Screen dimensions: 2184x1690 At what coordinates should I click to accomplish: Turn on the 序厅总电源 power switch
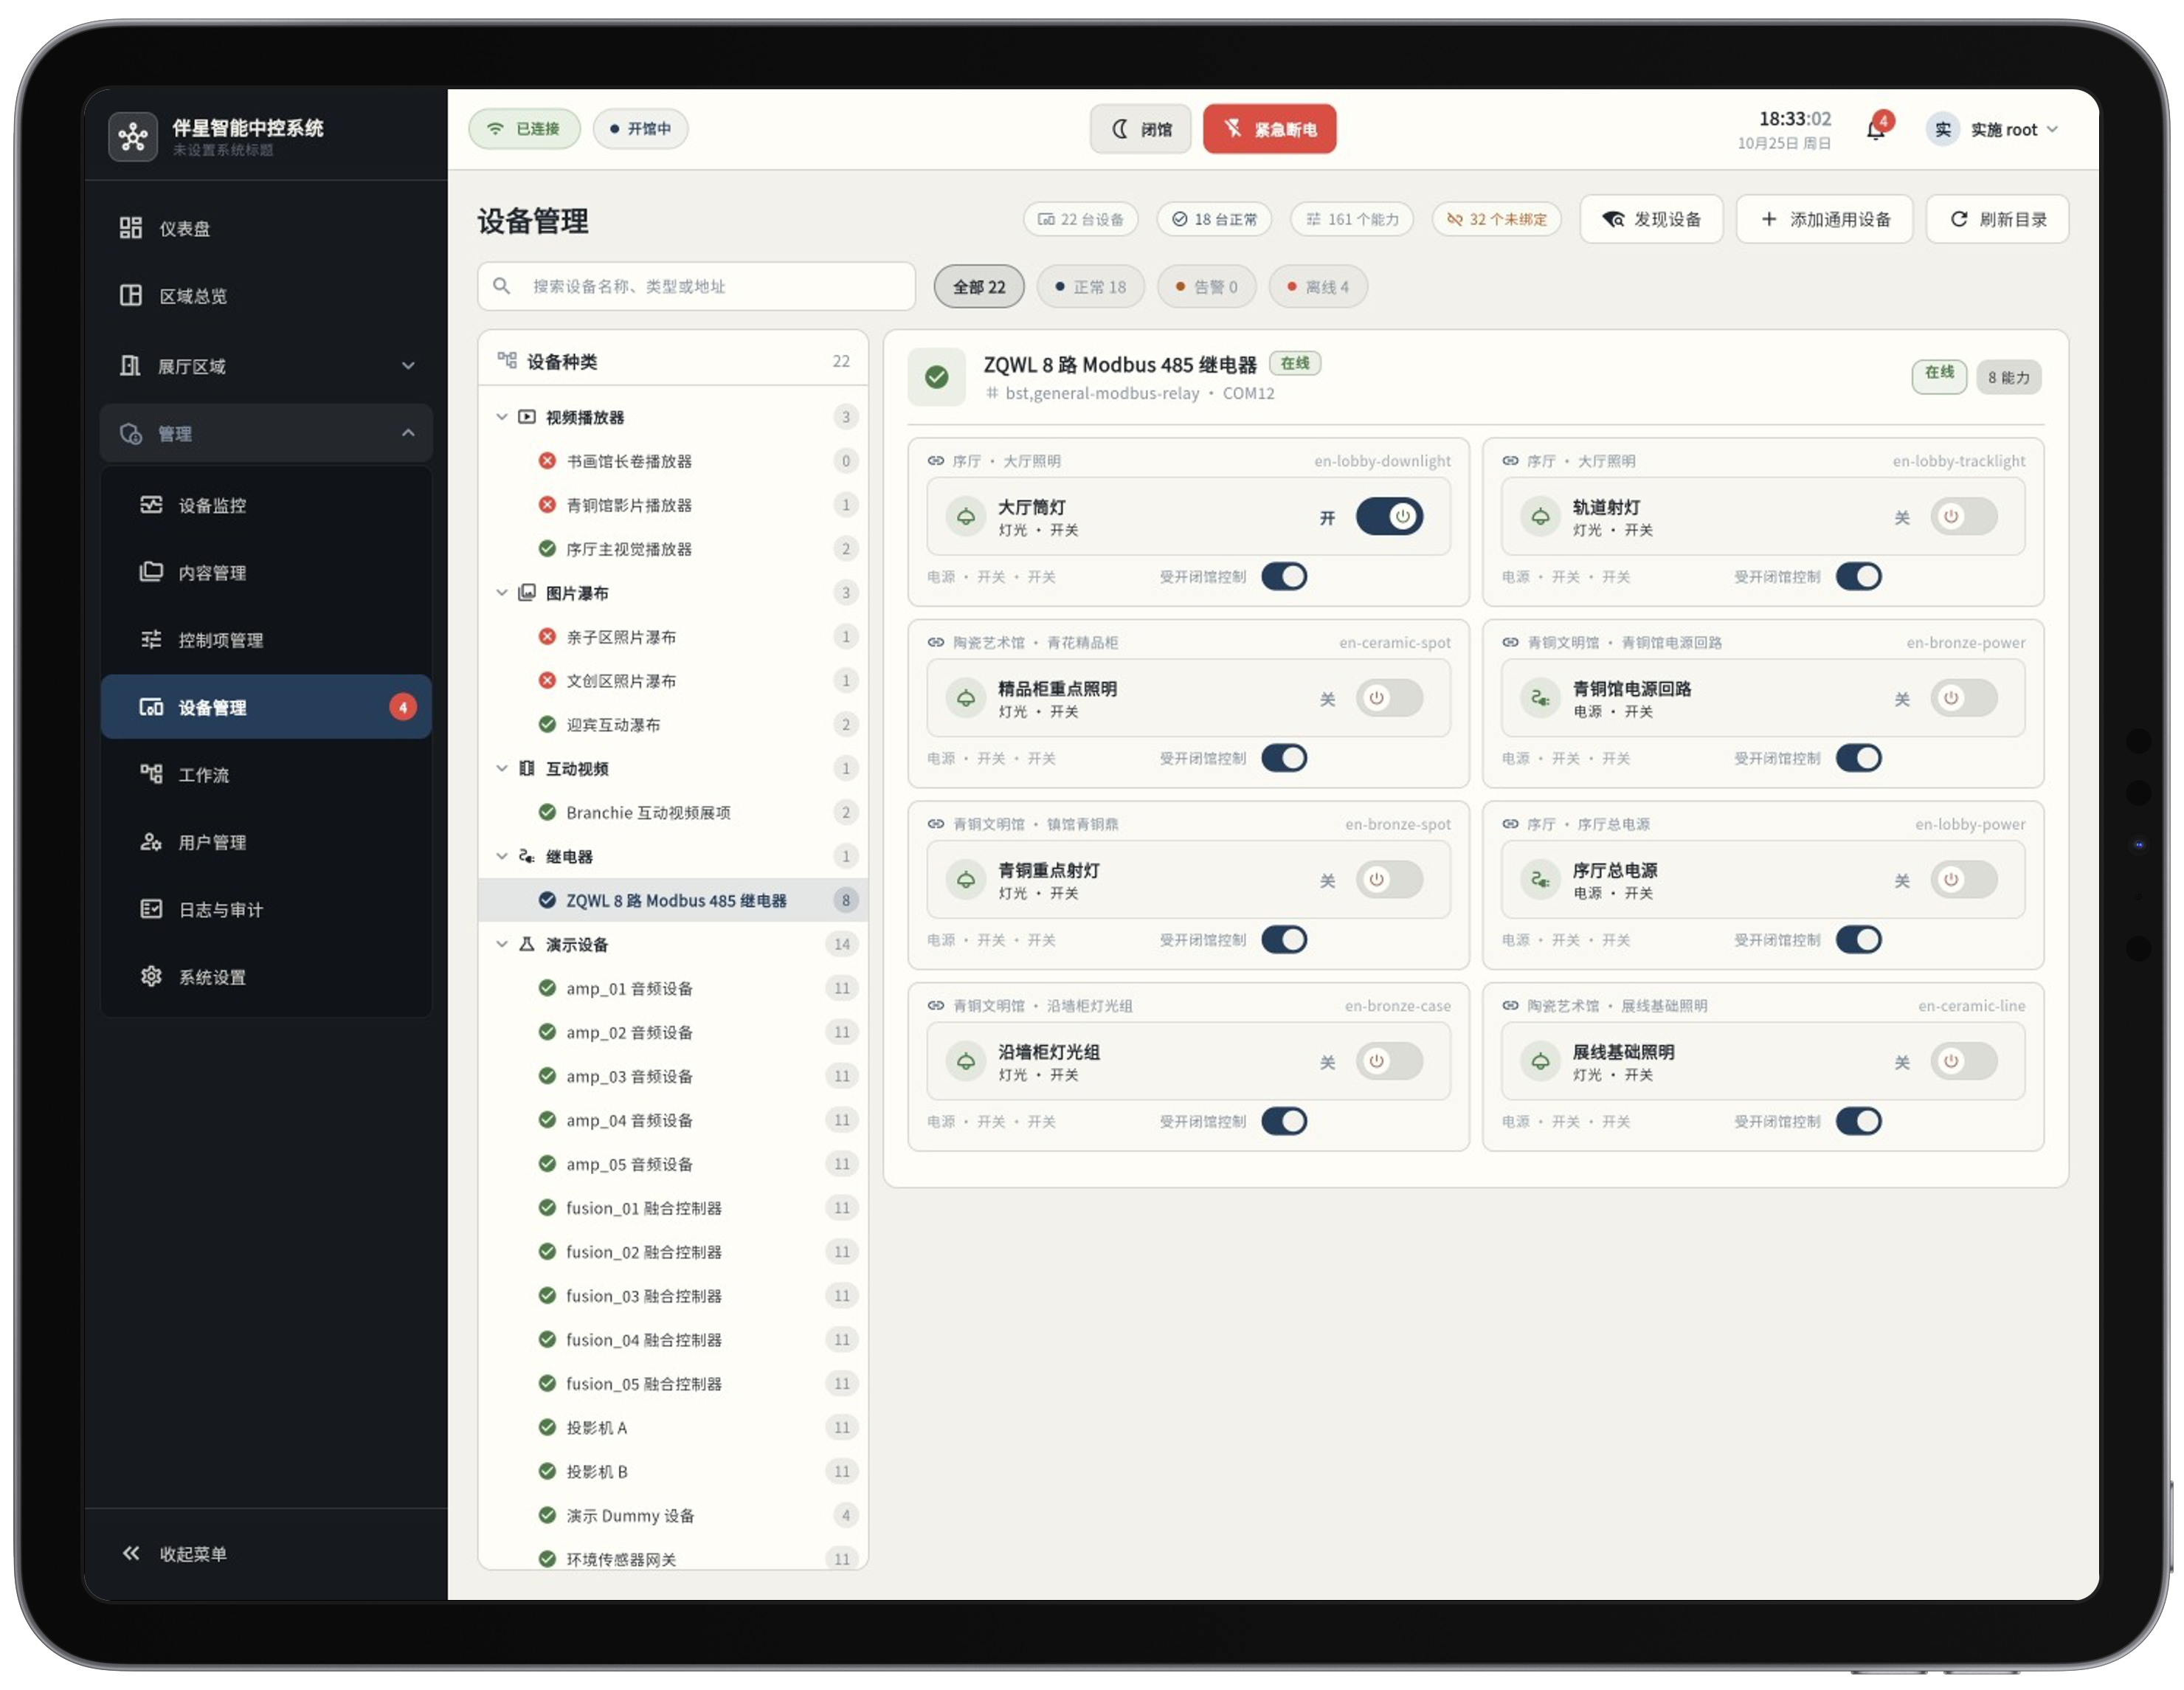[x=1963, y=880]
